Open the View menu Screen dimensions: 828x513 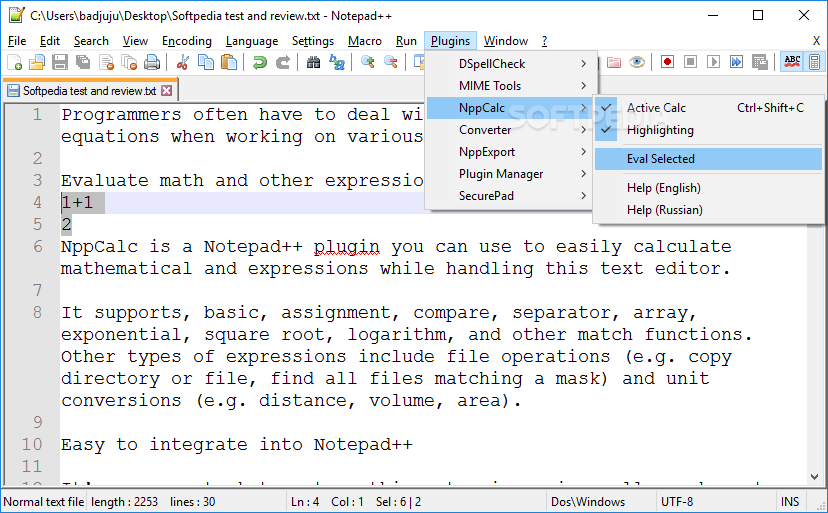(x=135, y=41)
